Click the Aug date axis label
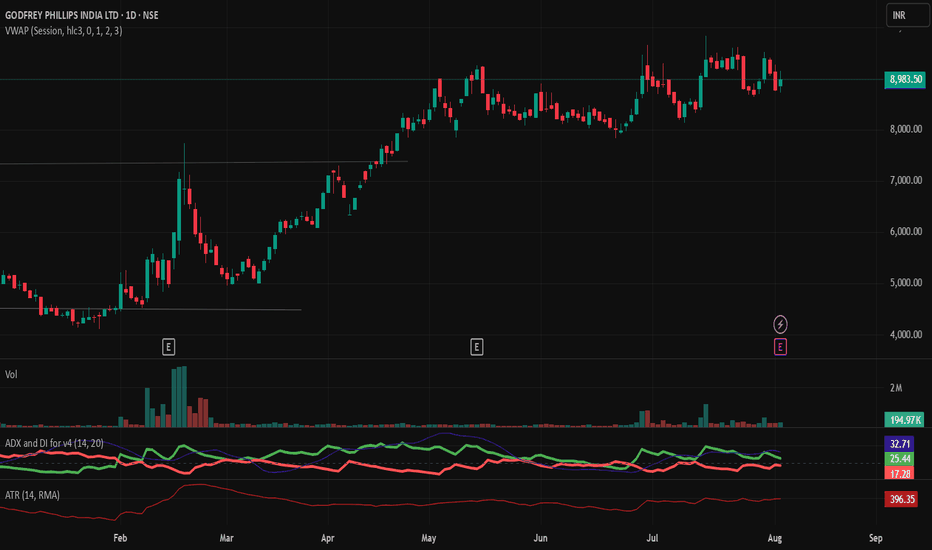This screenshot has height=550, width=932. 774,538
